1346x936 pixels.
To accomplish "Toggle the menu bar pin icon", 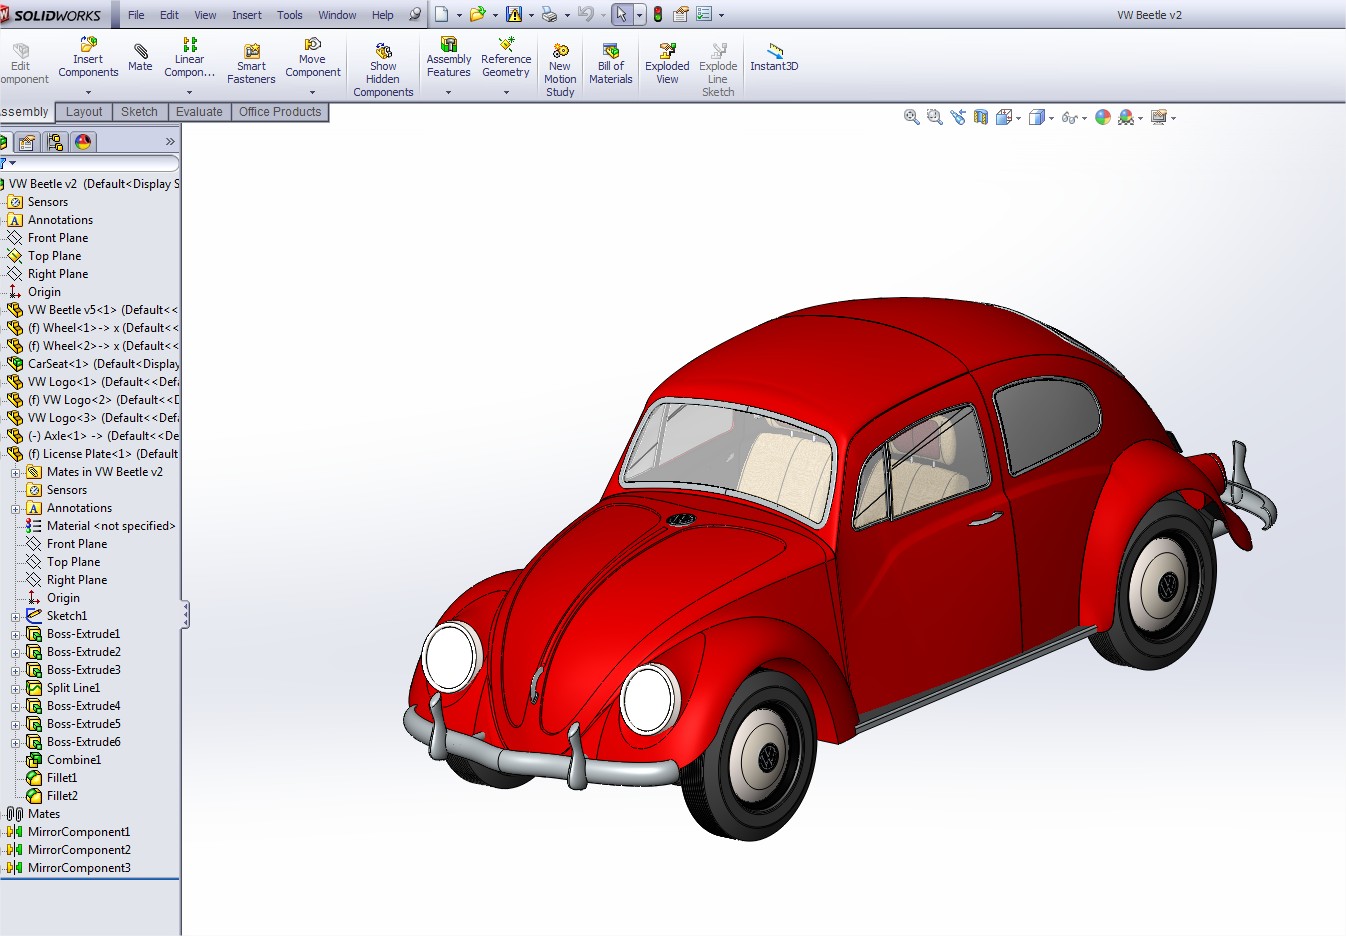I will tap(415, 14).
